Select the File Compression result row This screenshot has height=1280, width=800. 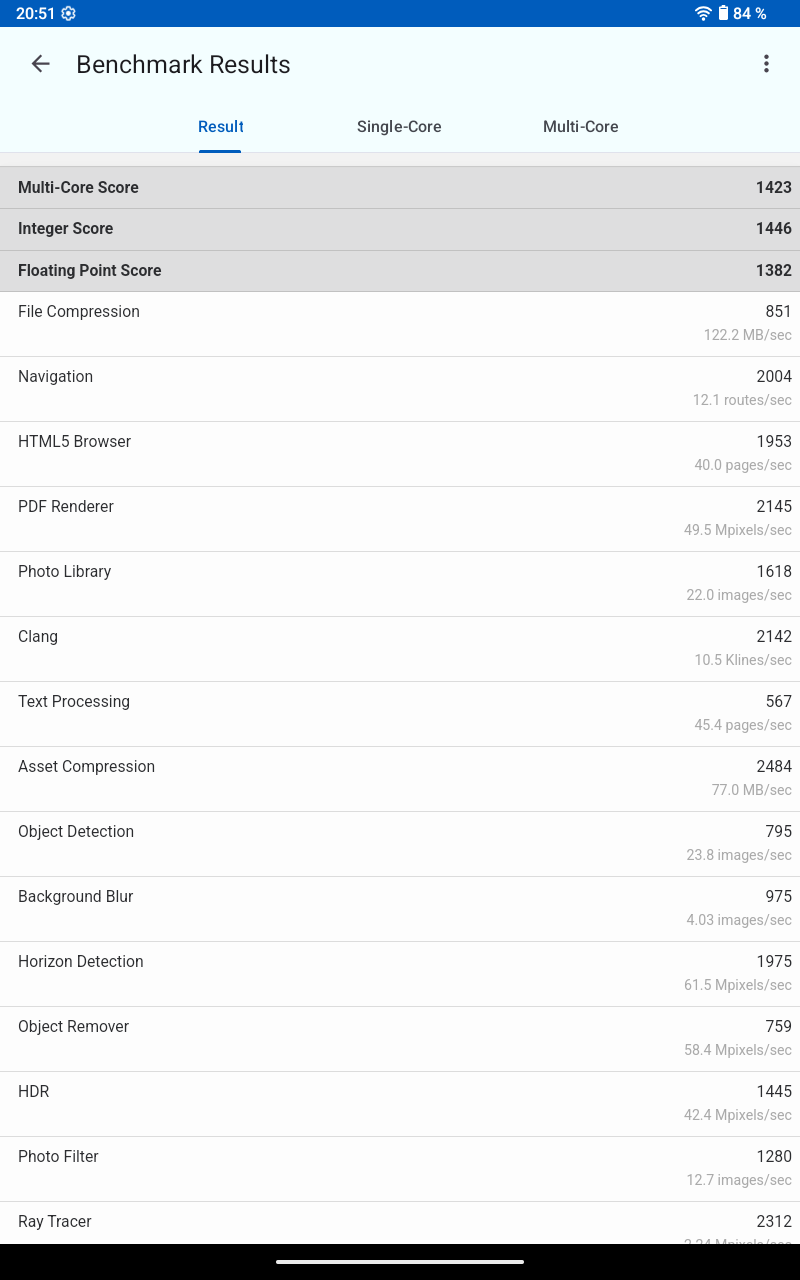pos(400,324)
